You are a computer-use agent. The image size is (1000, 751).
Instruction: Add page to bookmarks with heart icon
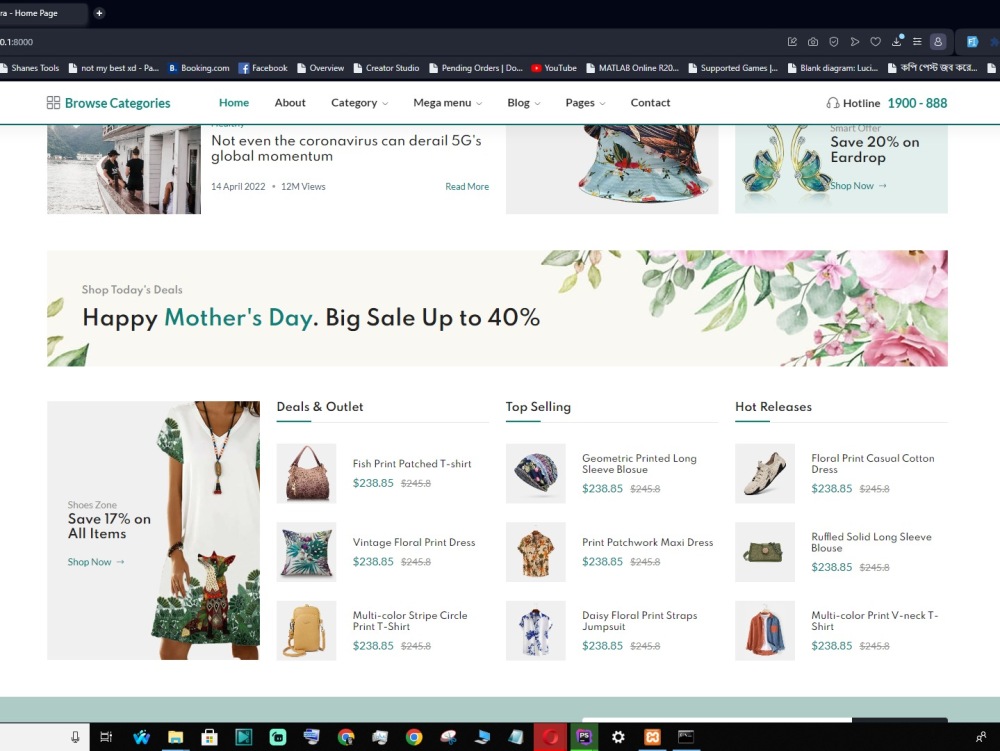pyautogui.click(x=876, y=41)
